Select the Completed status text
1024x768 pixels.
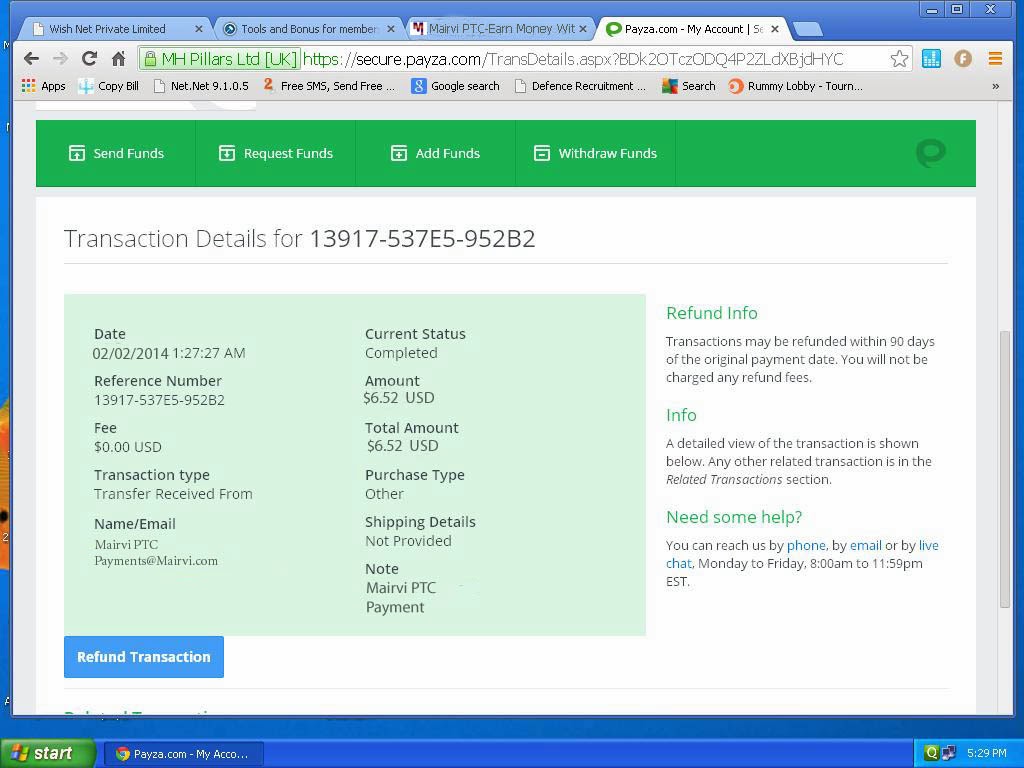tap(401, 353)
